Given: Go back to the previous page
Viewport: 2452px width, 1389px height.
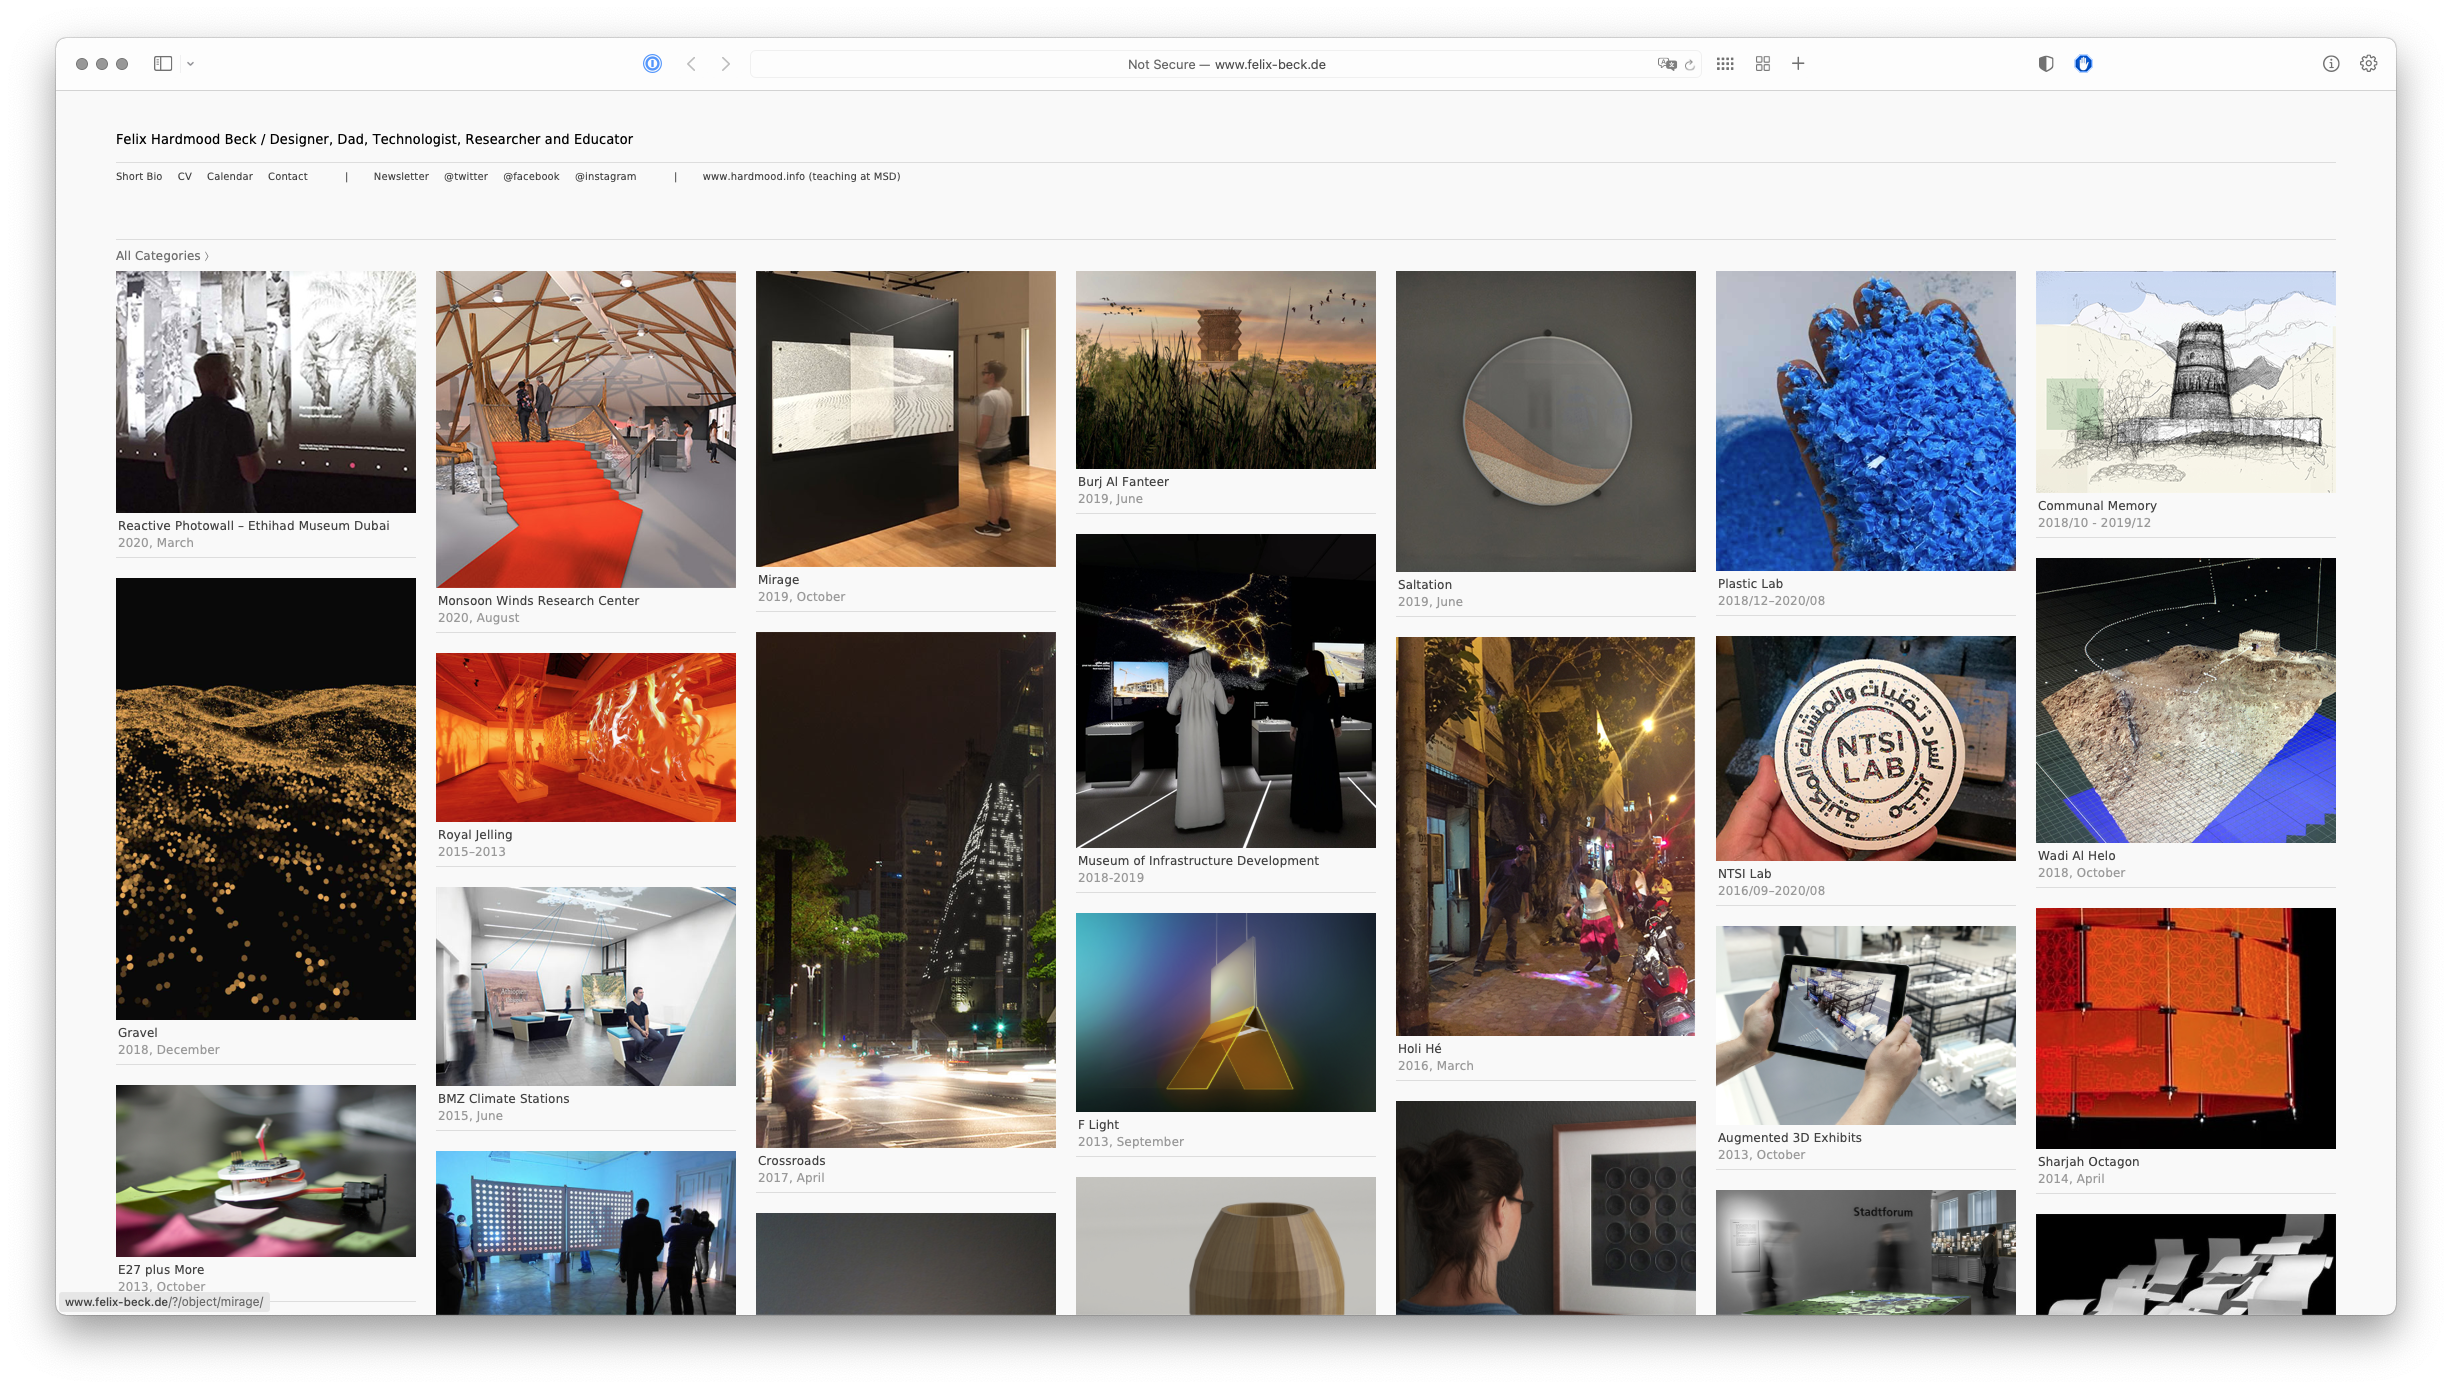Looking at the screenshot, I should [x=691, y=64].
